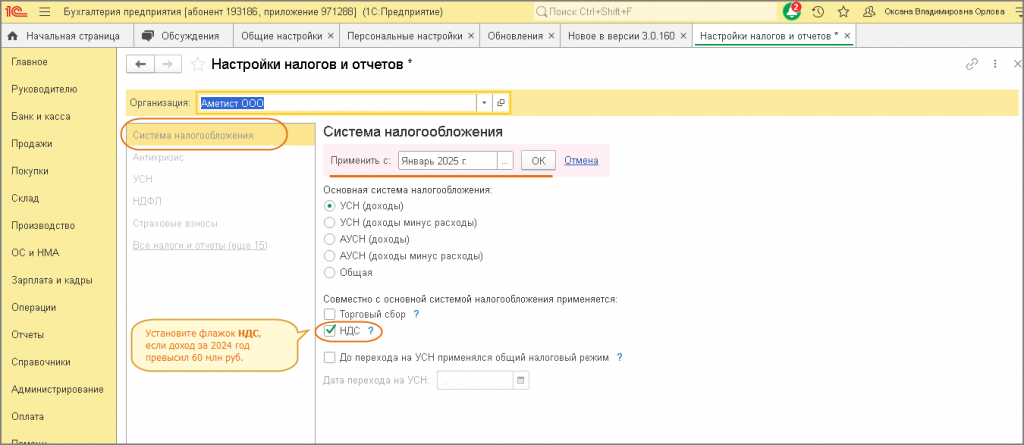The height and width of the screenshot is (445, 1024).
Task: Enable the Торговый сбор checkbox
Action: pos(330,314)
